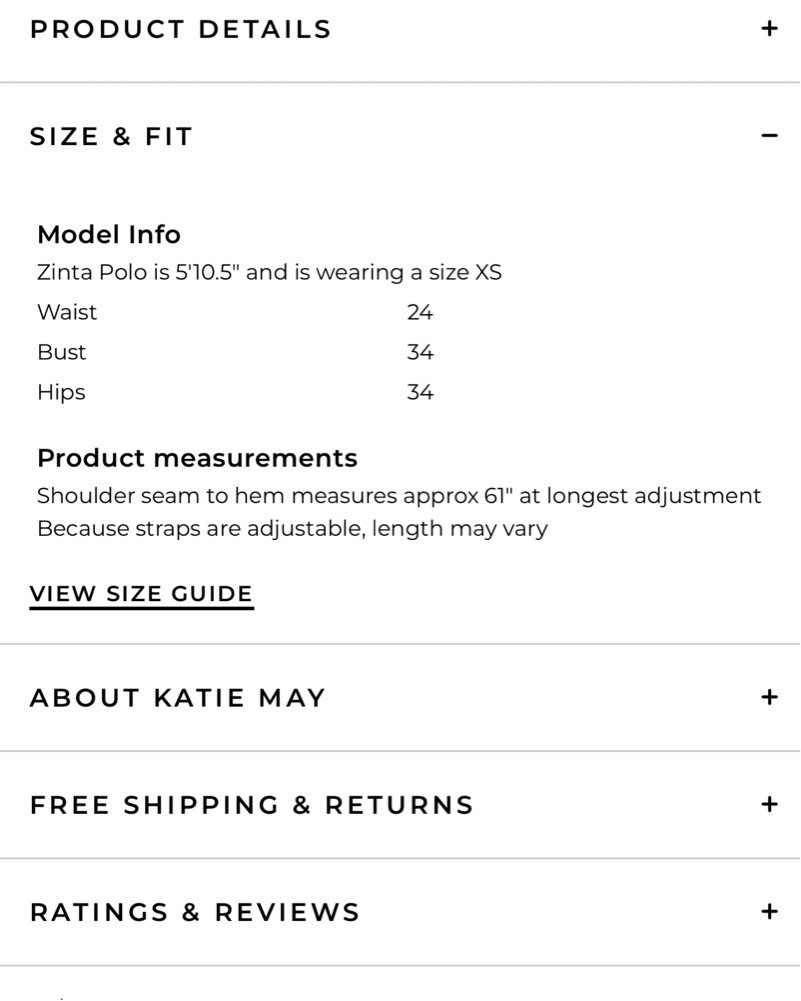Select the Zinta Polo model description text
Screen dimensions: 801x1001
point(269,273)
